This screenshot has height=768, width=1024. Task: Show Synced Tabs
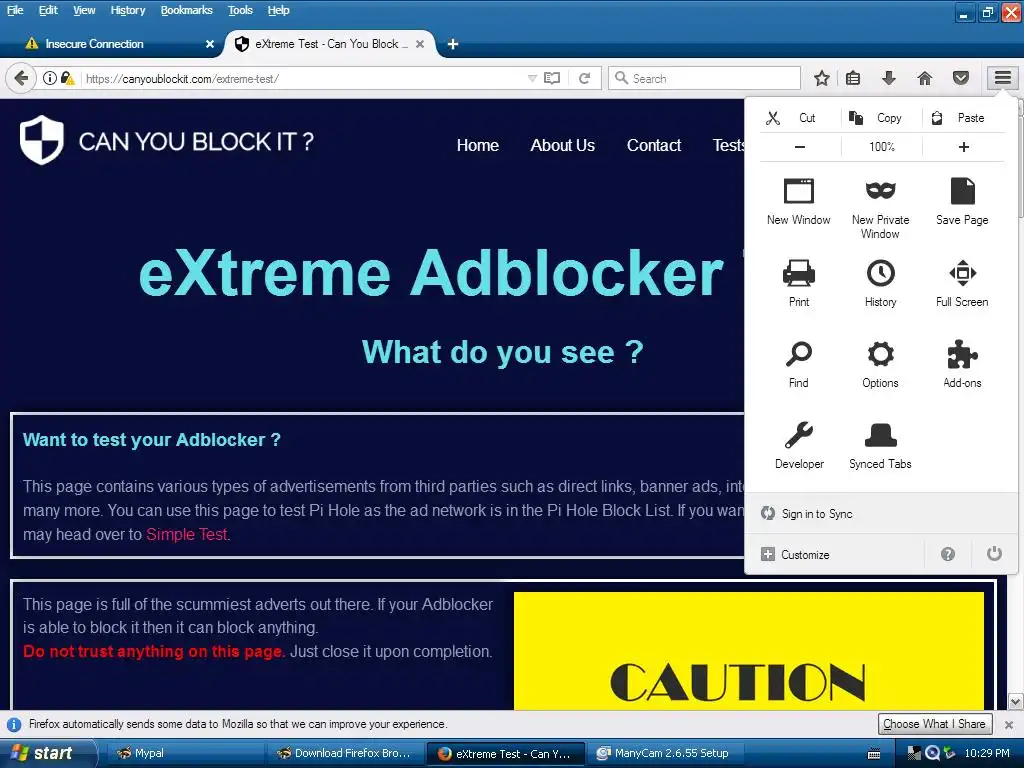(x=880, y=445)
